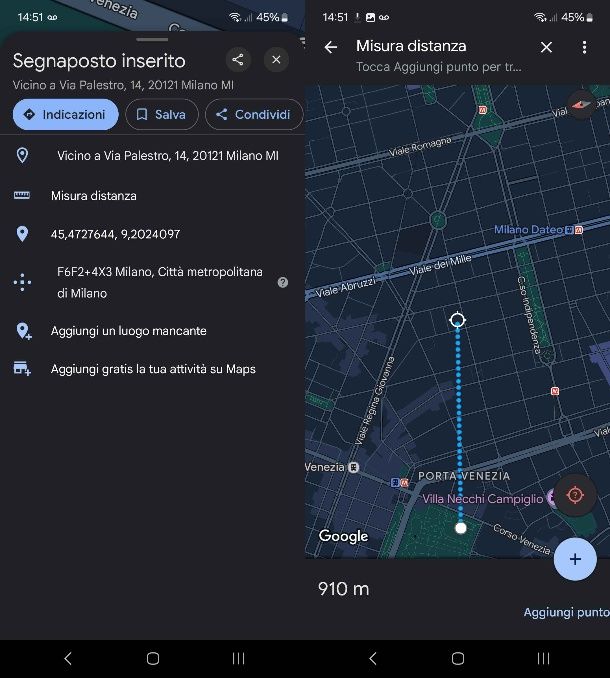
Task: Go back with the Misura distanza arrow
Action: click(x=331, y=47)
